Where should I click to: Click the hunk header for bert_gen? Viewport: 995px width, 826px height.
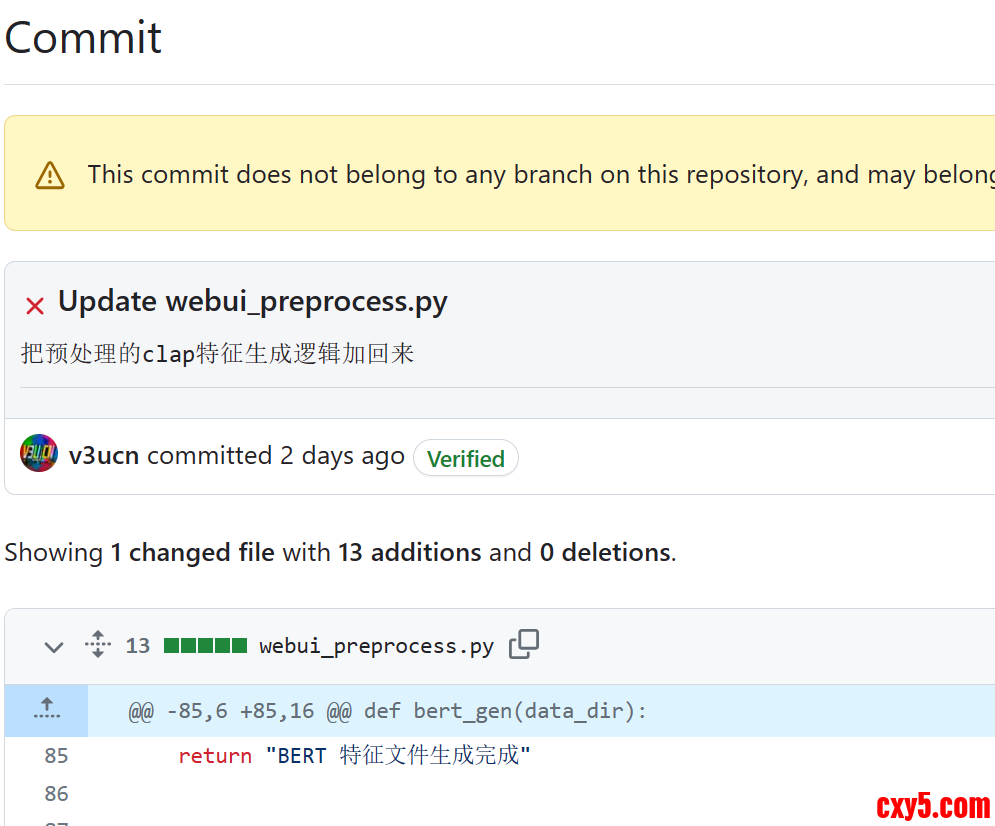(387, 712)
